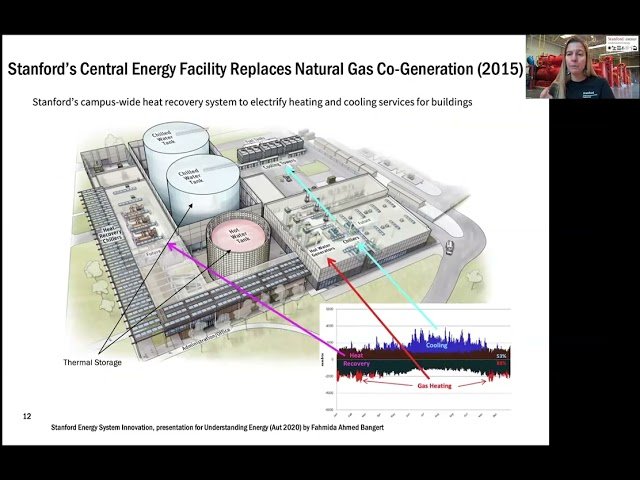Screen dimensions: 640x480
Task: Click the pink 'Hot Water Tank' in the diagram
Action: (x=239, y=235)
